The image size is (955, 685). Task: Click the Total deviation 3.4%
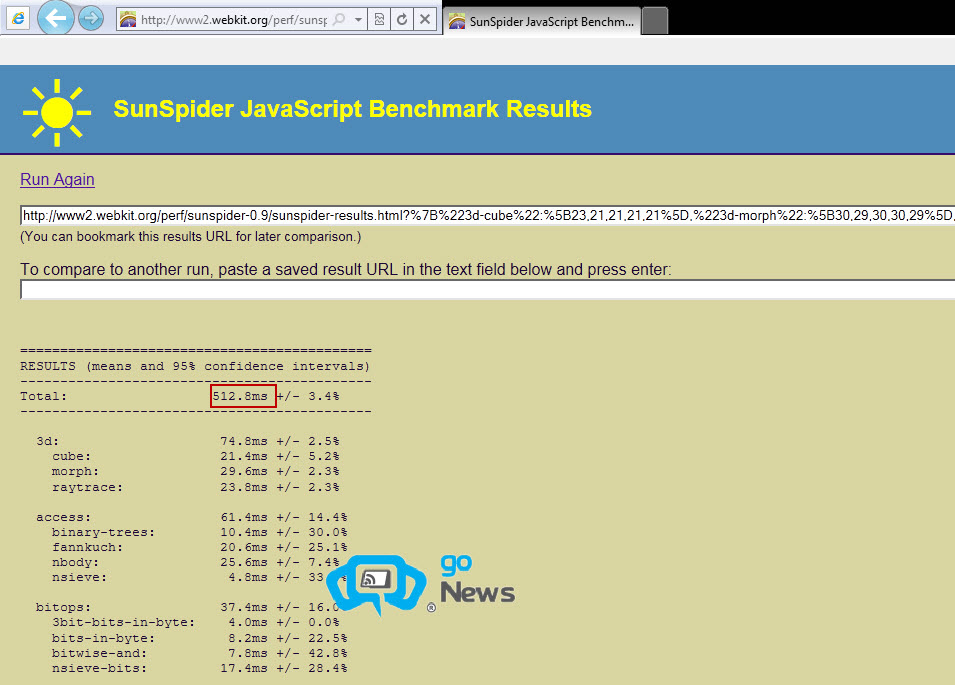[x=323, y=396]
